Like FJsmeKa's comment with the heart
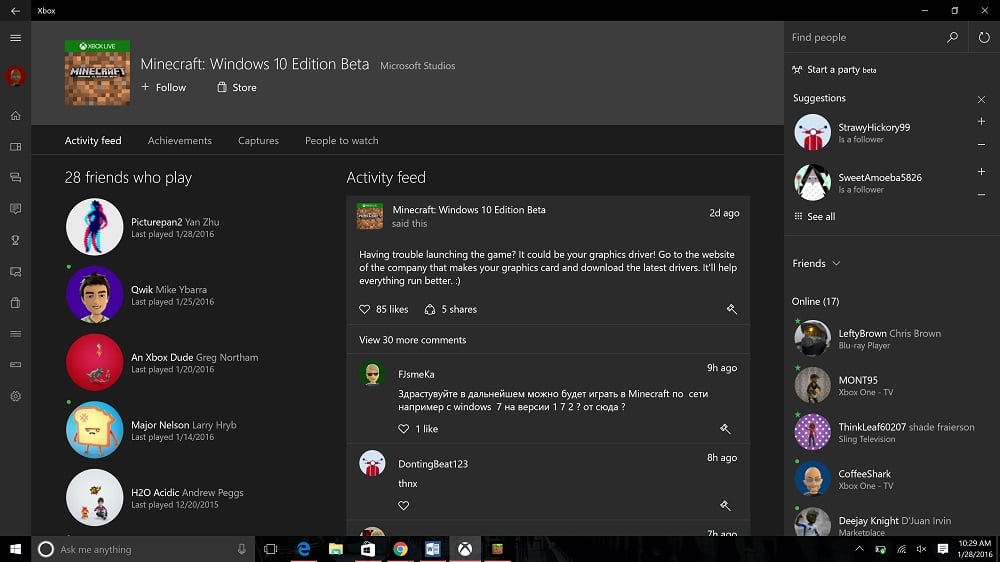The height and width of the screenshot is (562, 1000). coord(403,429)
